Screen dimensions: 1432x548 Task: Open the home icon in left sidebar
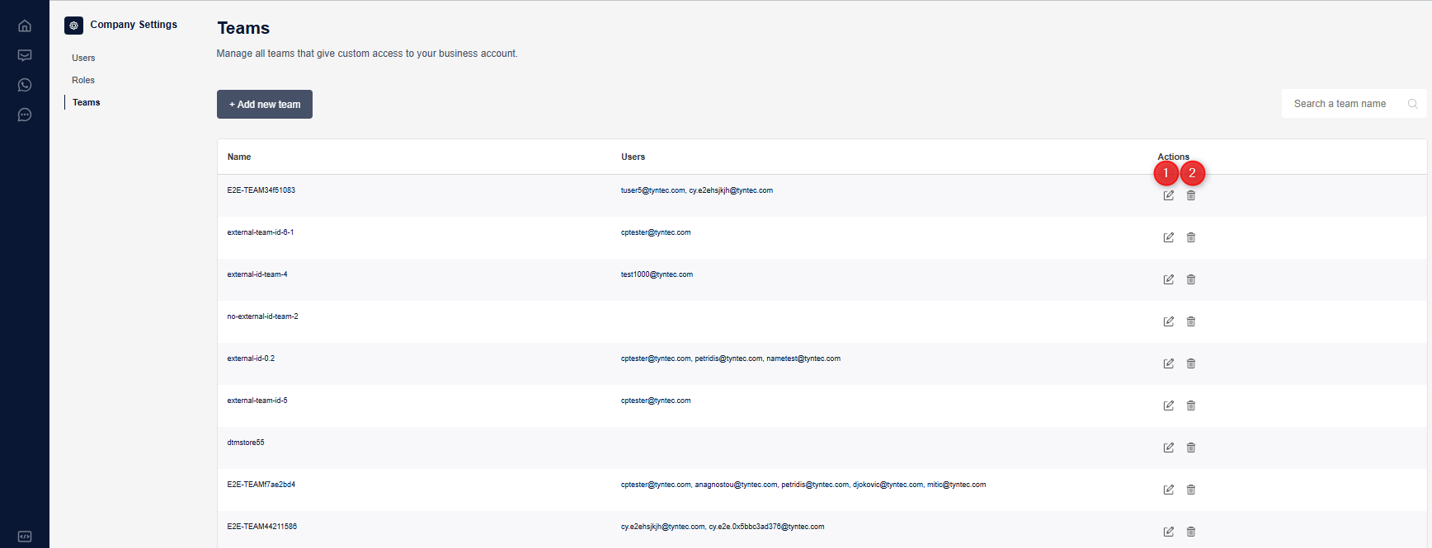25,26
